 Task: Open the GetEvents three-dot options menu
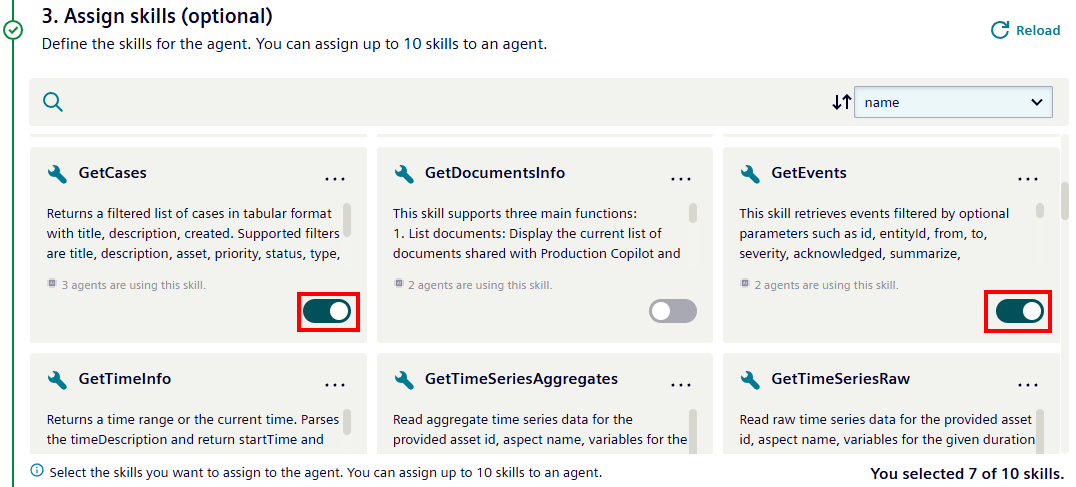1027,179
